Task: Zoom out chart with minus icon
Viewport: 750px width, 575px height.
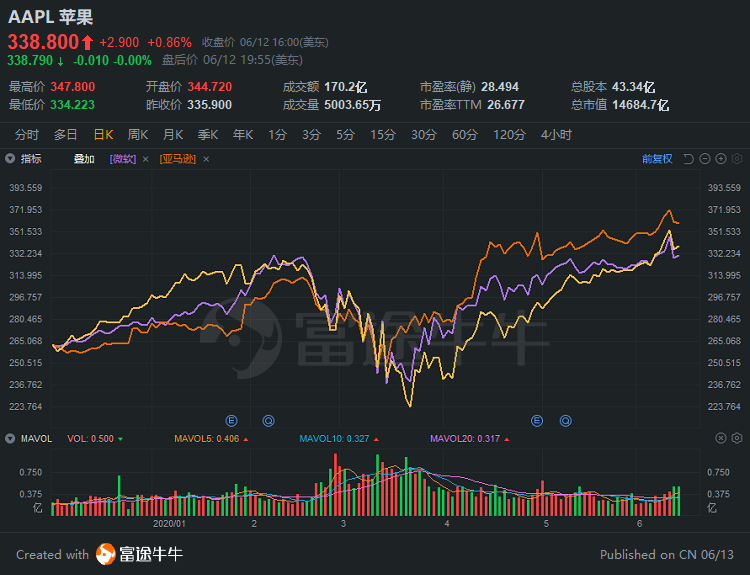Action: point(705,159)
